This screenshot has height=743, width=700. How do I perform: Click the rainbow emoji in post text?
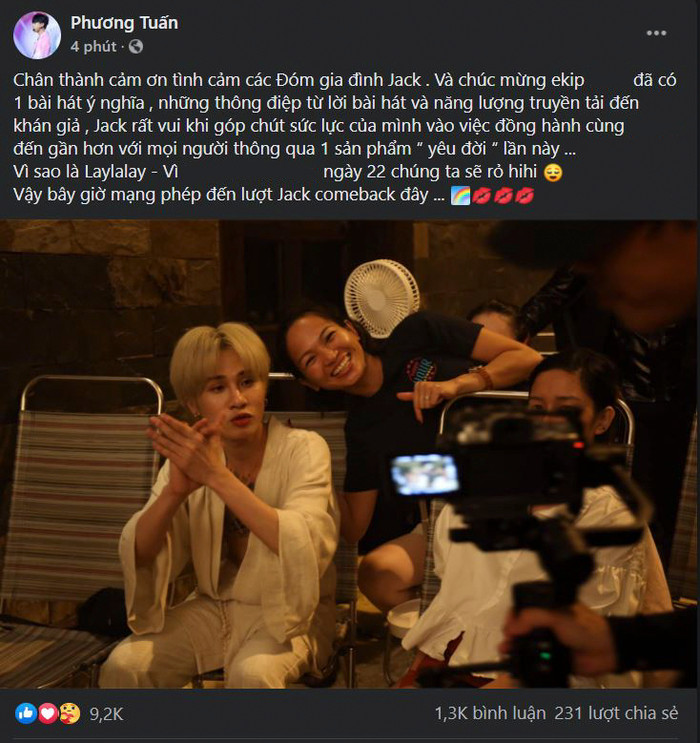(460, 194)
